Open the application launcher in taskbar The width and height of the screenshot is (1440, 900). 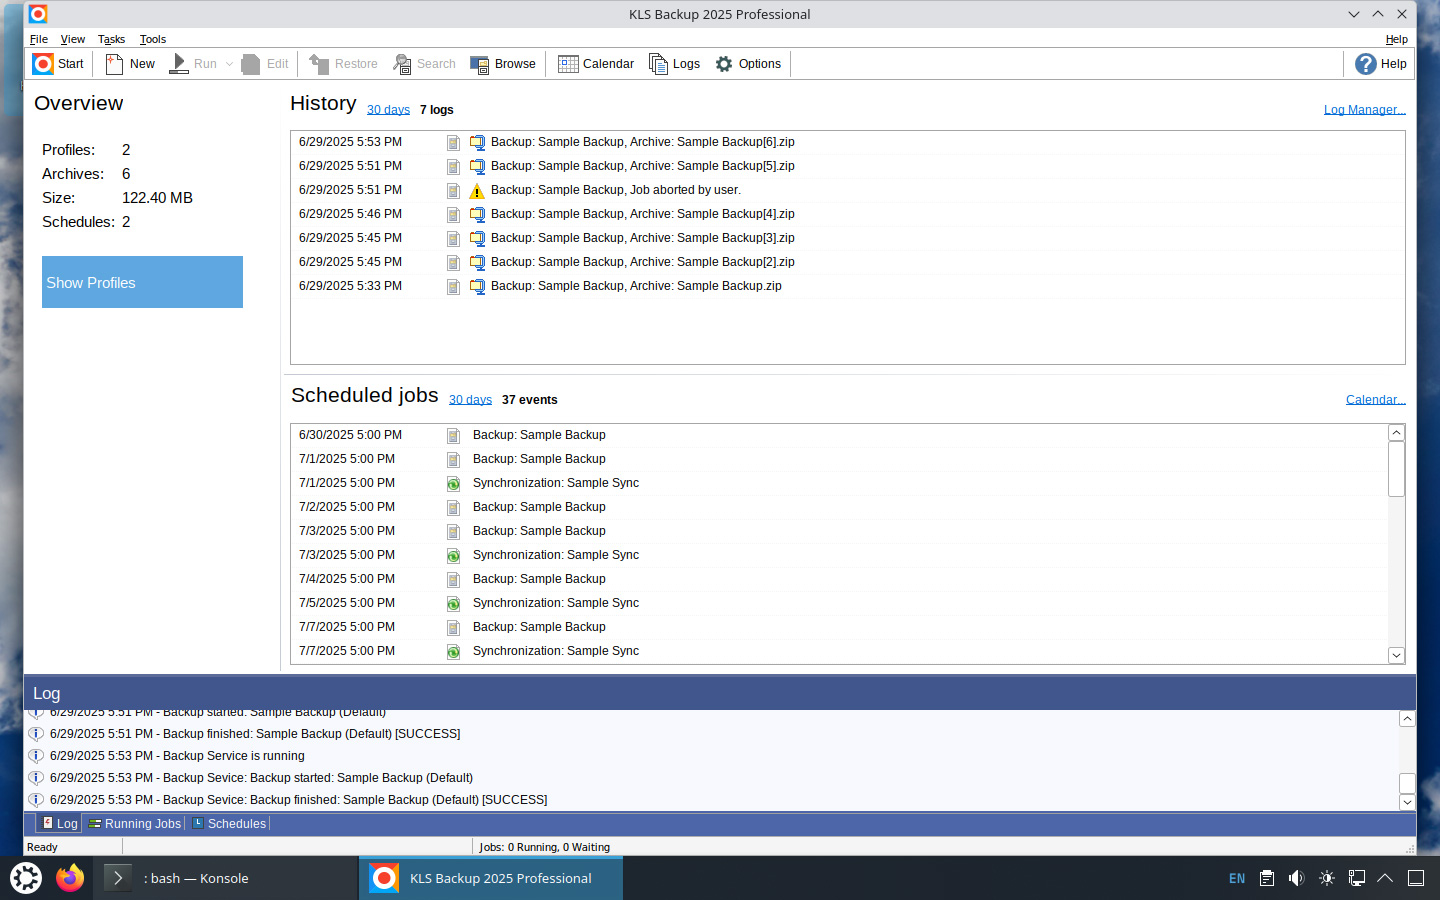tap(26, 878)
